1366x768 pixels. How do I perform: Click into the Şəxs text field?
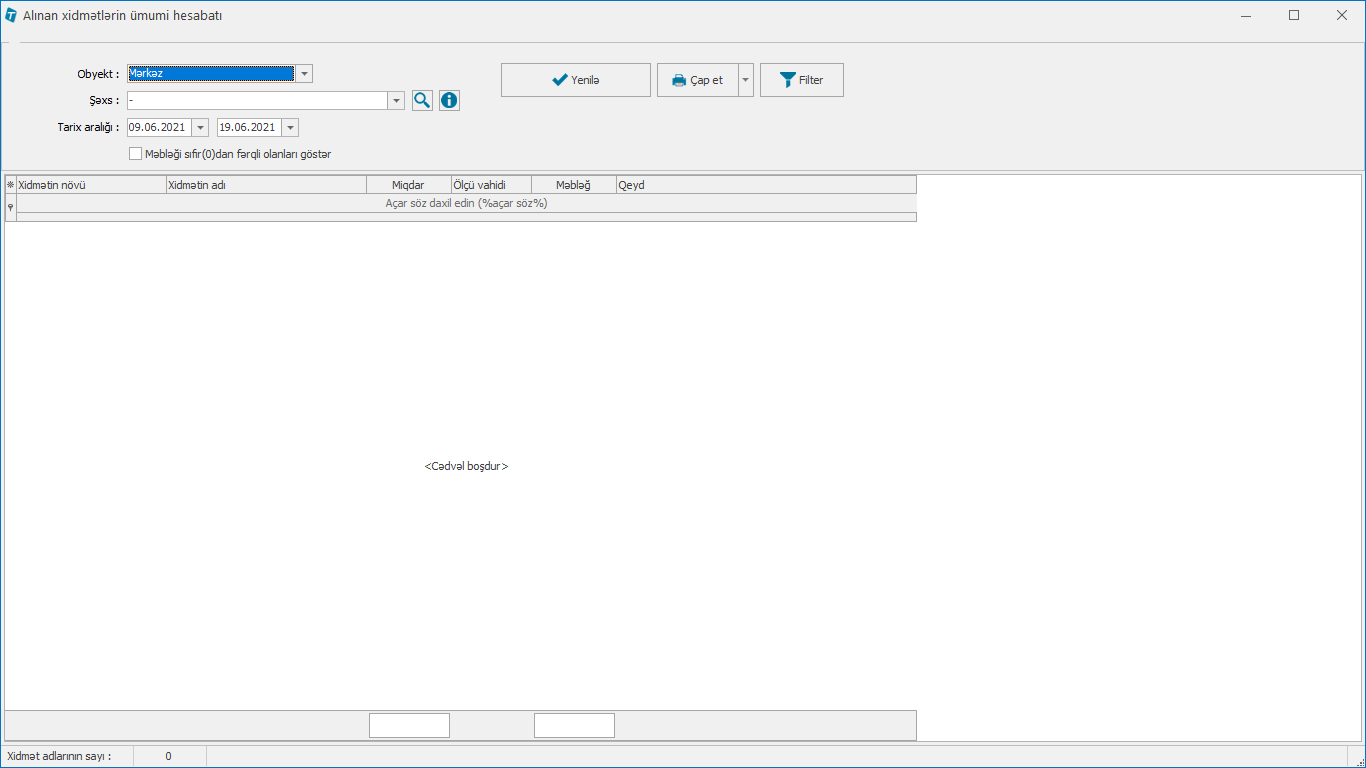(256, 101)
